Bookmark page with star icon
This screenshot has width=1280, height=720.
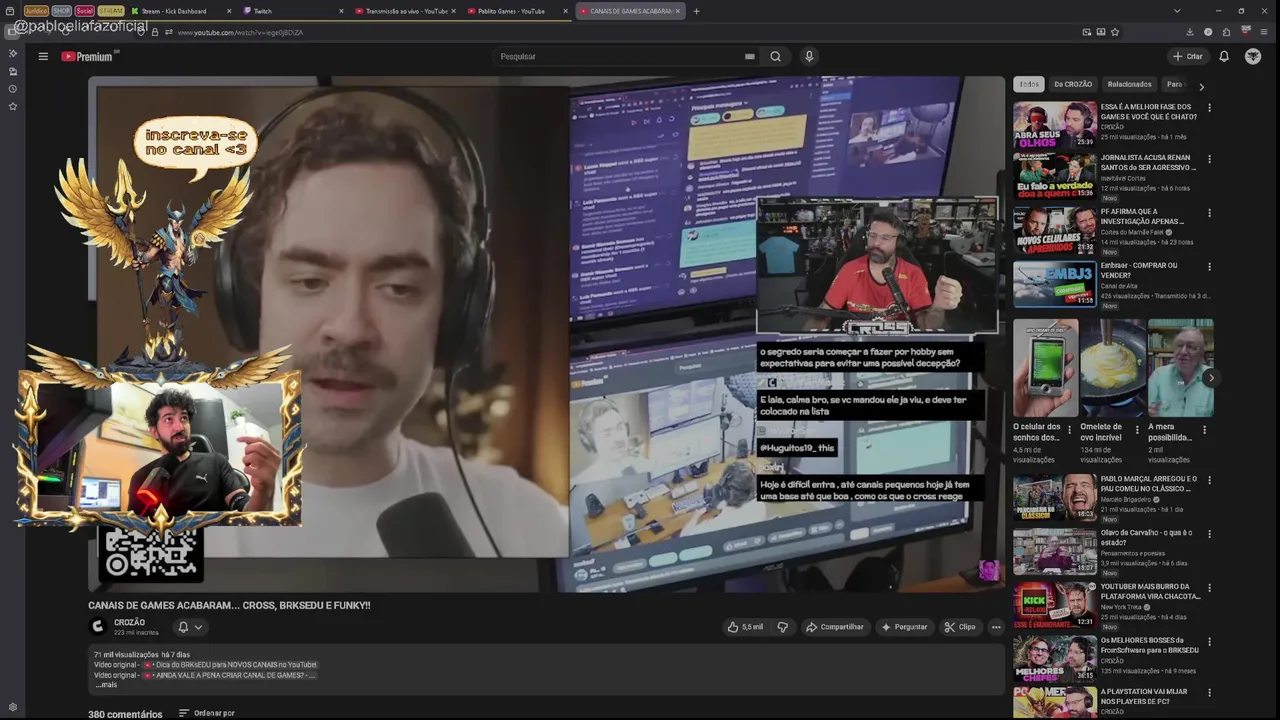point(1115,32)
